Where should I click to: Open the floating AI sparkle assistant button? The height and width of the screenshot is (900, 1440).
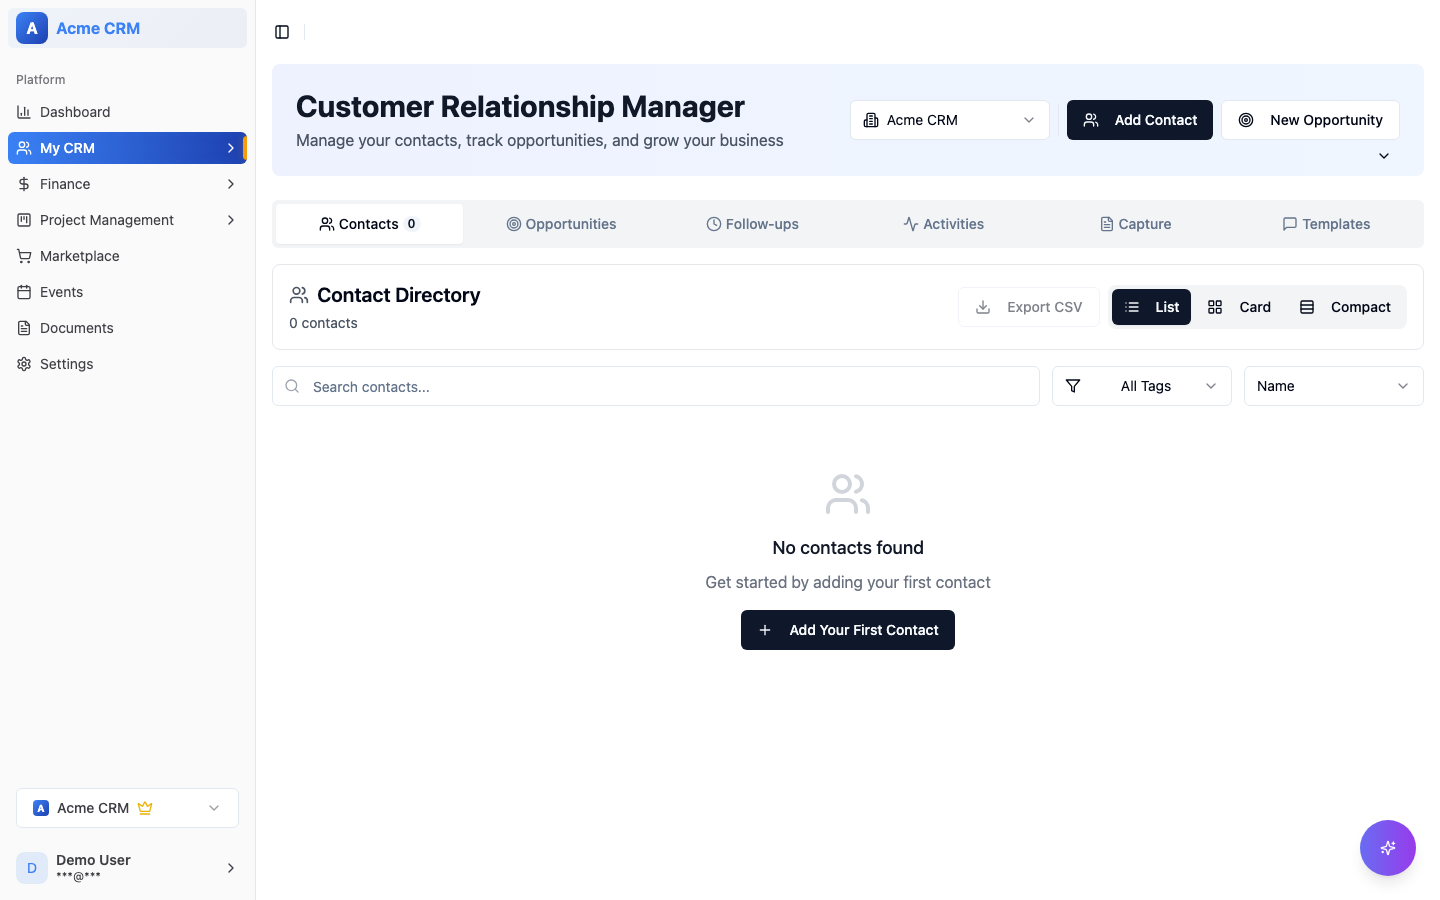(x=1388, y=848)
